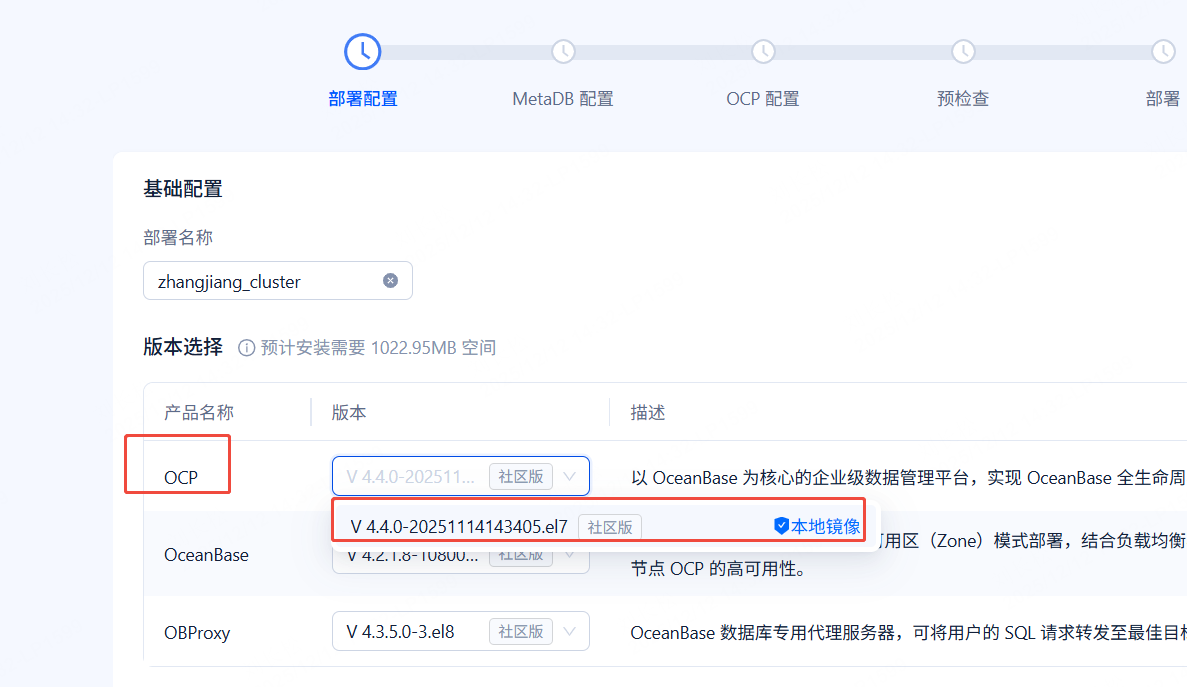This screenshot has height=687, width=1187.
Task: Click the 部署 step circle icon
Action: [1163, 51]
